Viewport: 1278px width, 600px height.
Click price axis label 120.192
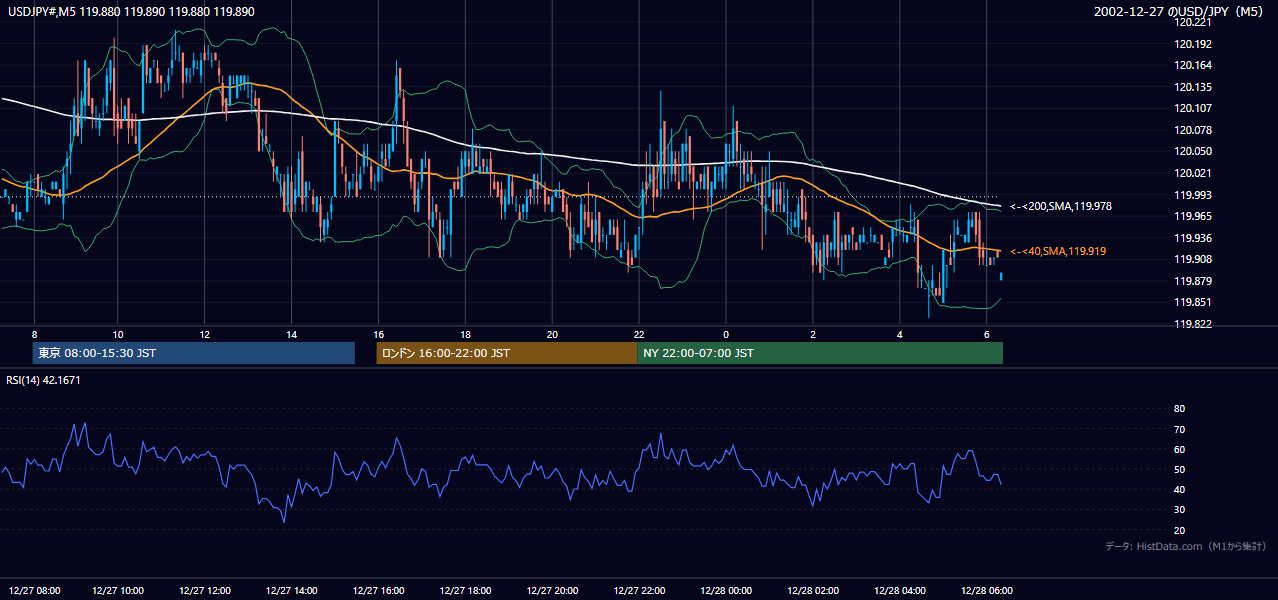click(1192, 44)
